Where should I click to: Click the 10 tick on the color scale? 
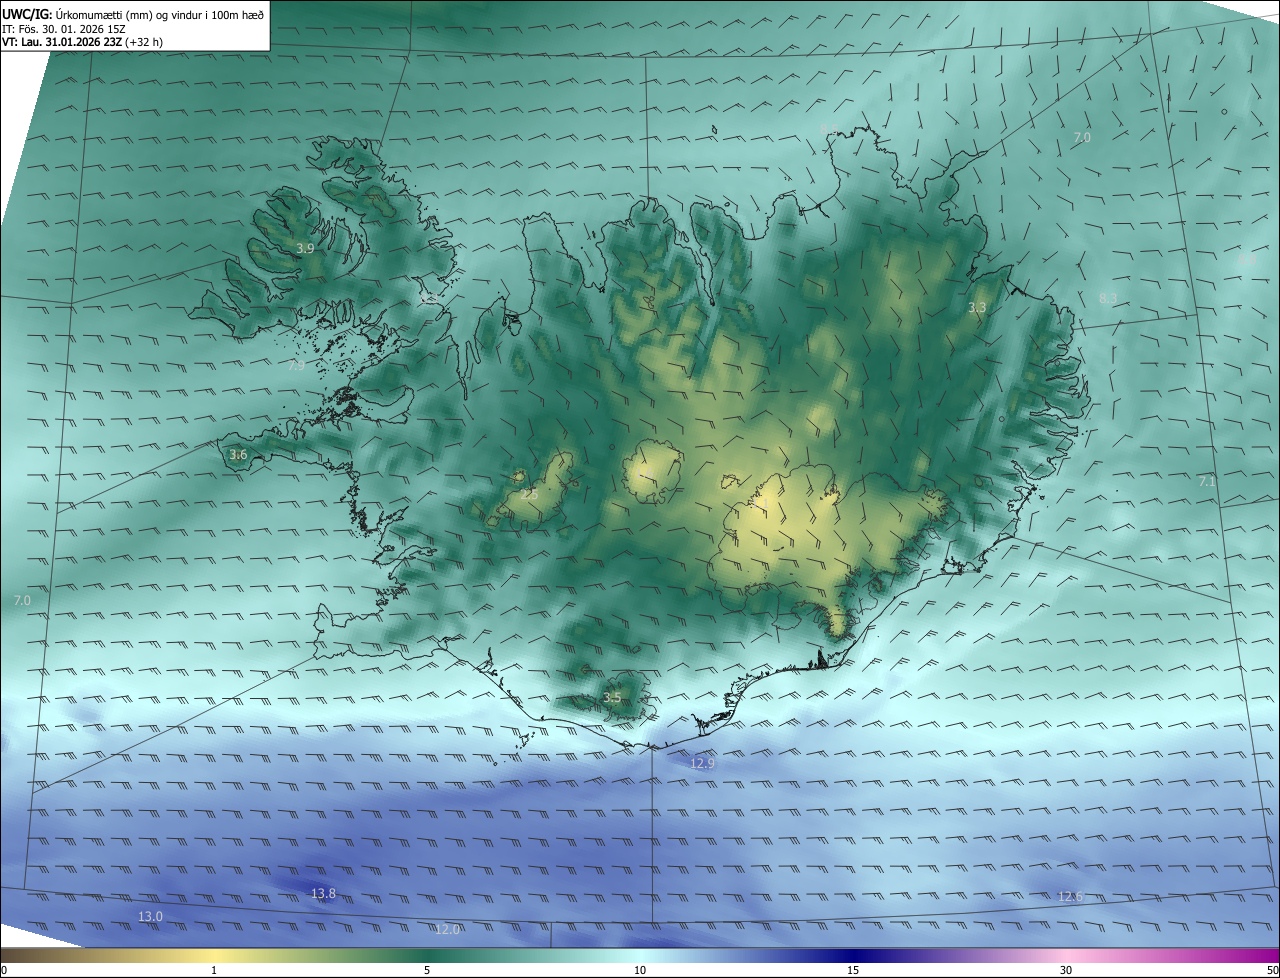pos(640,970)
